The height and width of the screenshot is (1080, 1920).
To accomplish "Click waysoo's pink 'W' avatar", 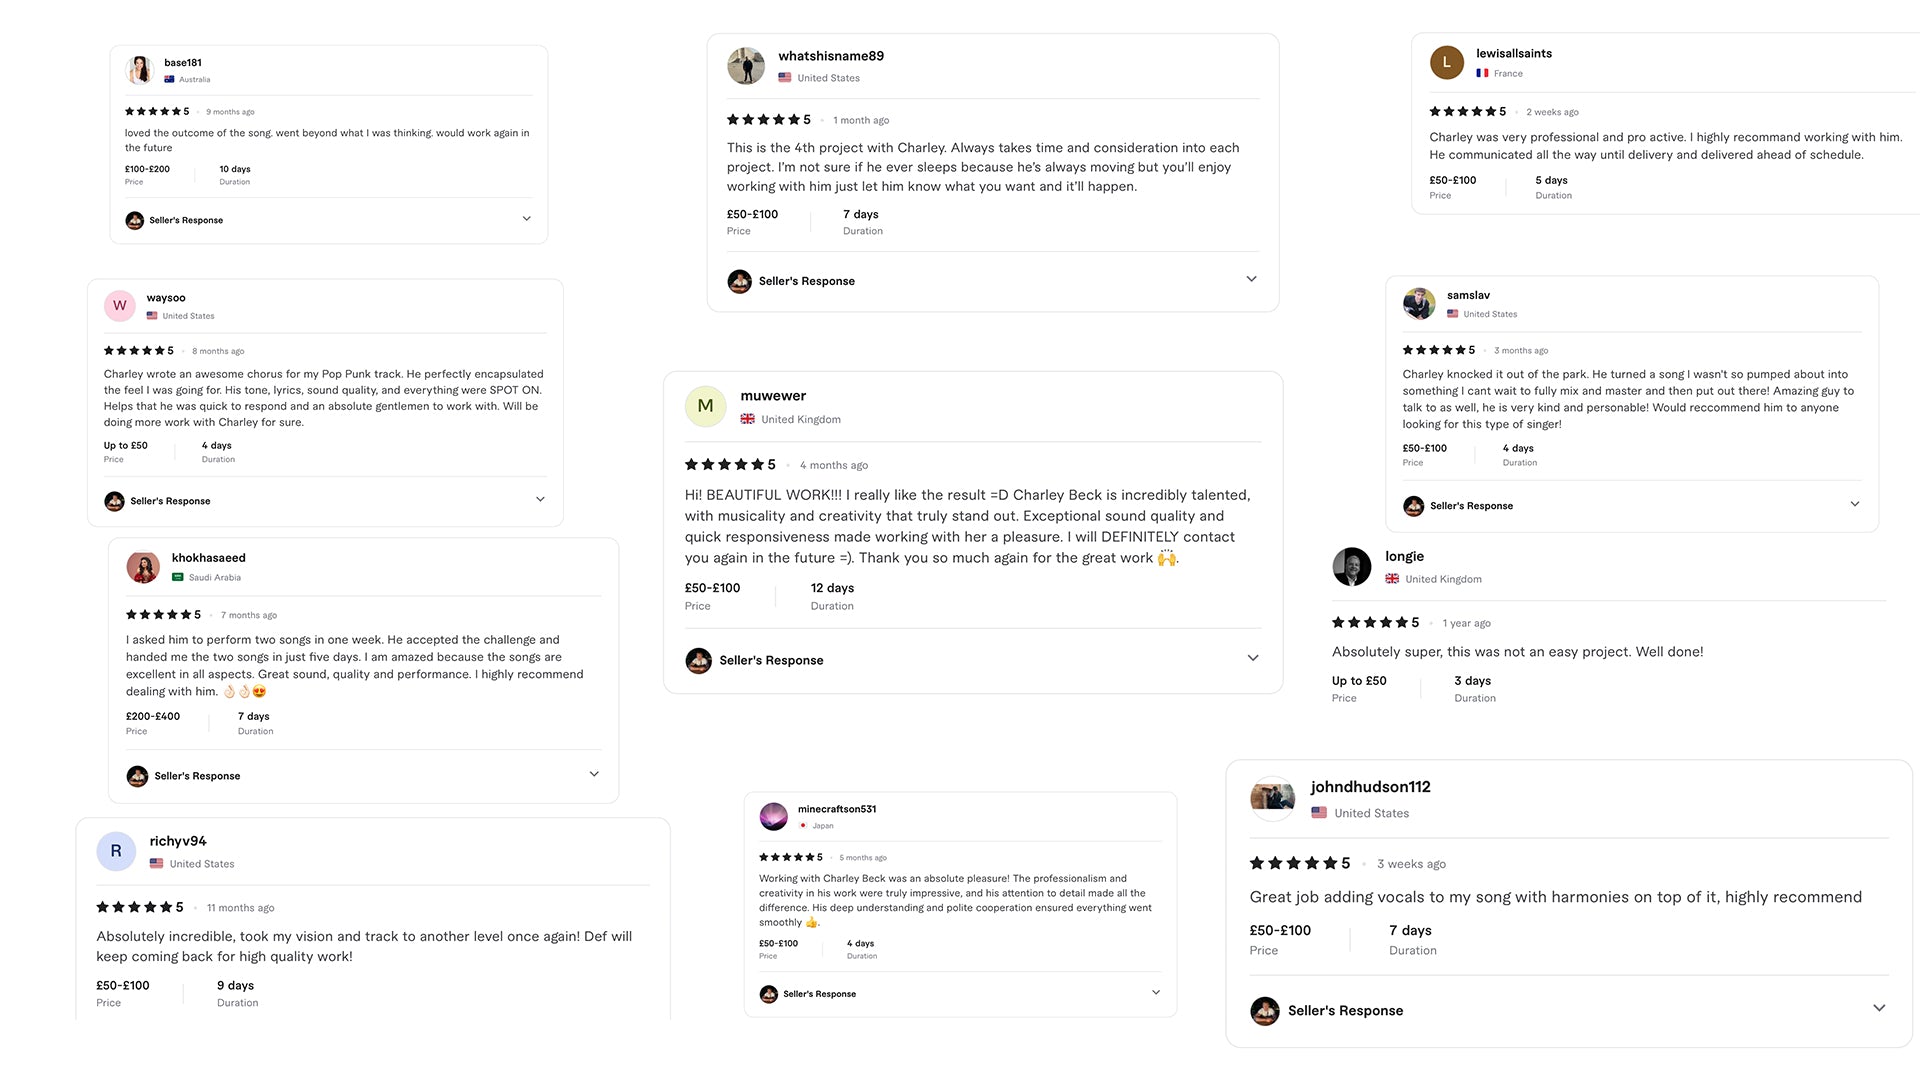I will pyautogui.click(x=120, y=306).
